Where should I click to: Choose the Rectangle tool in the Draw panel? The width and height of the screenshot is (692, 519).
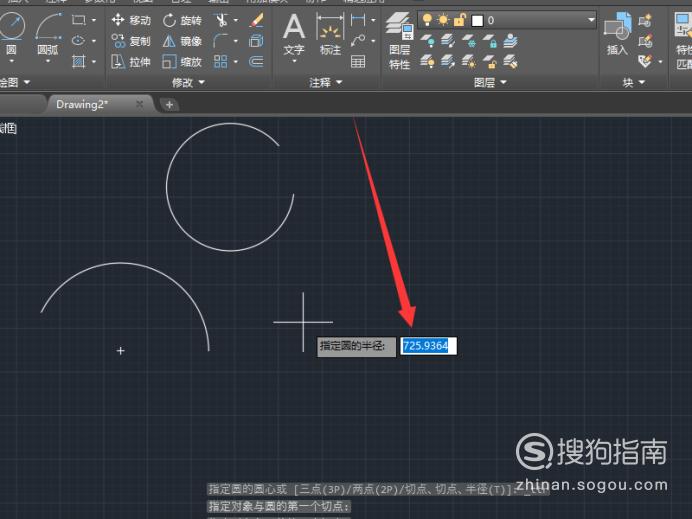(79, 20)
